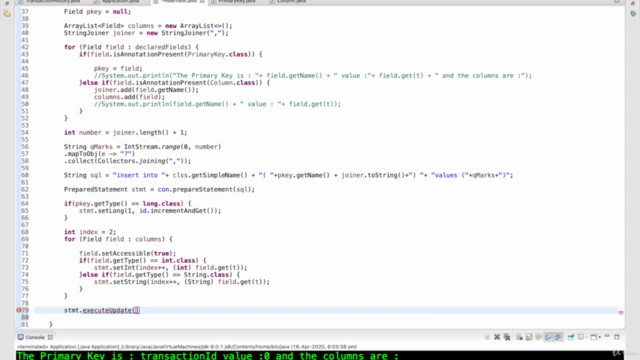
Task: Click Display Selected Console icon
Action: (x=580, y=337)
